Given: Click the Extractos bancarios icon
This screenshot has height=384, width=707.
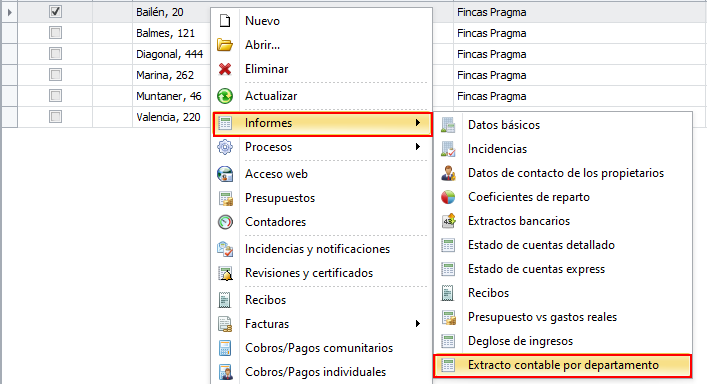Looking at the screenshot, I should 448,221.
